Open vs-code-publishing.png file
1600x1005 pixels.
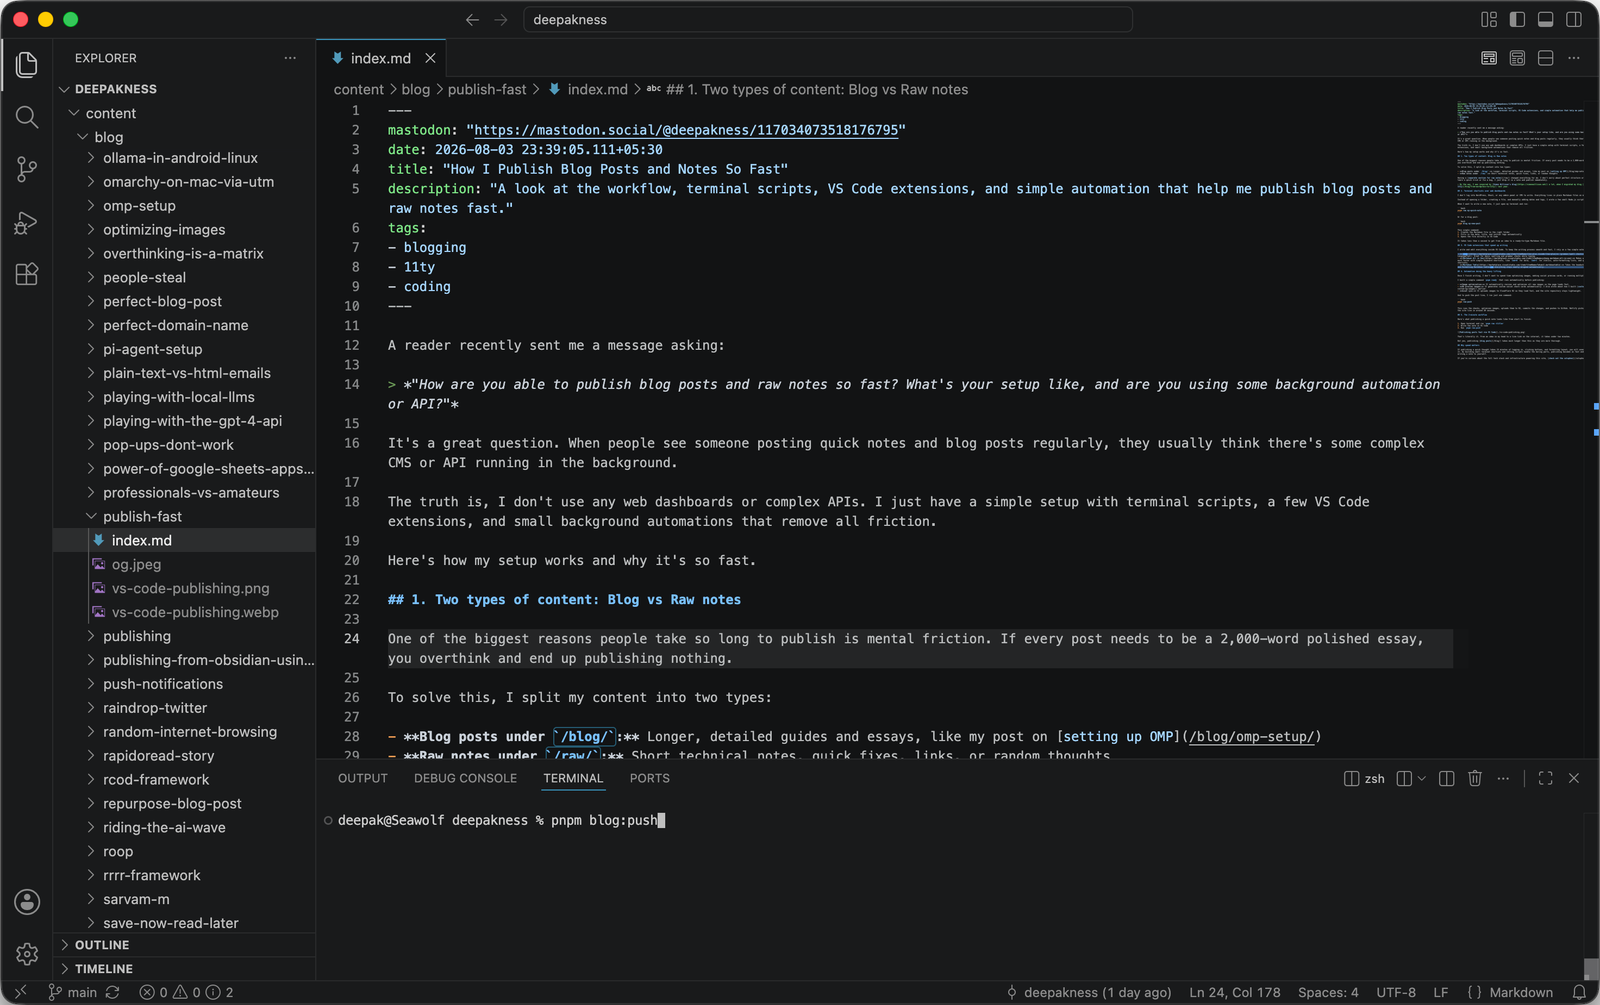pyautogui.click(x=185, y=589)
